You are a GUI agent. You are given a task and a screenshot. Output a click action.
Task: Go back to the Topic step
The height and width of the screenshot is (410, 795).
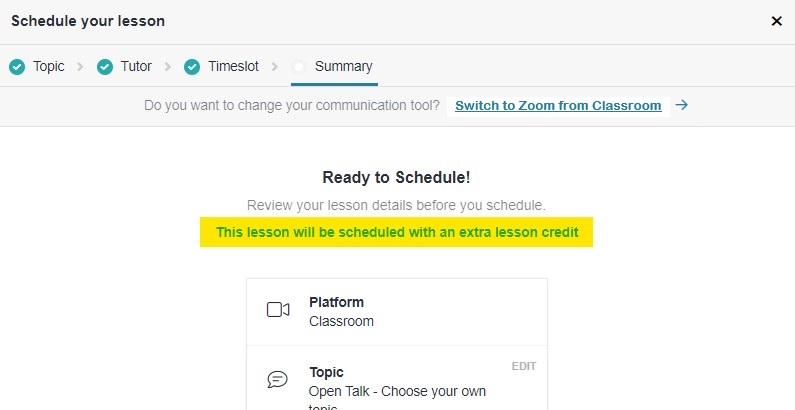coord(48,67)
